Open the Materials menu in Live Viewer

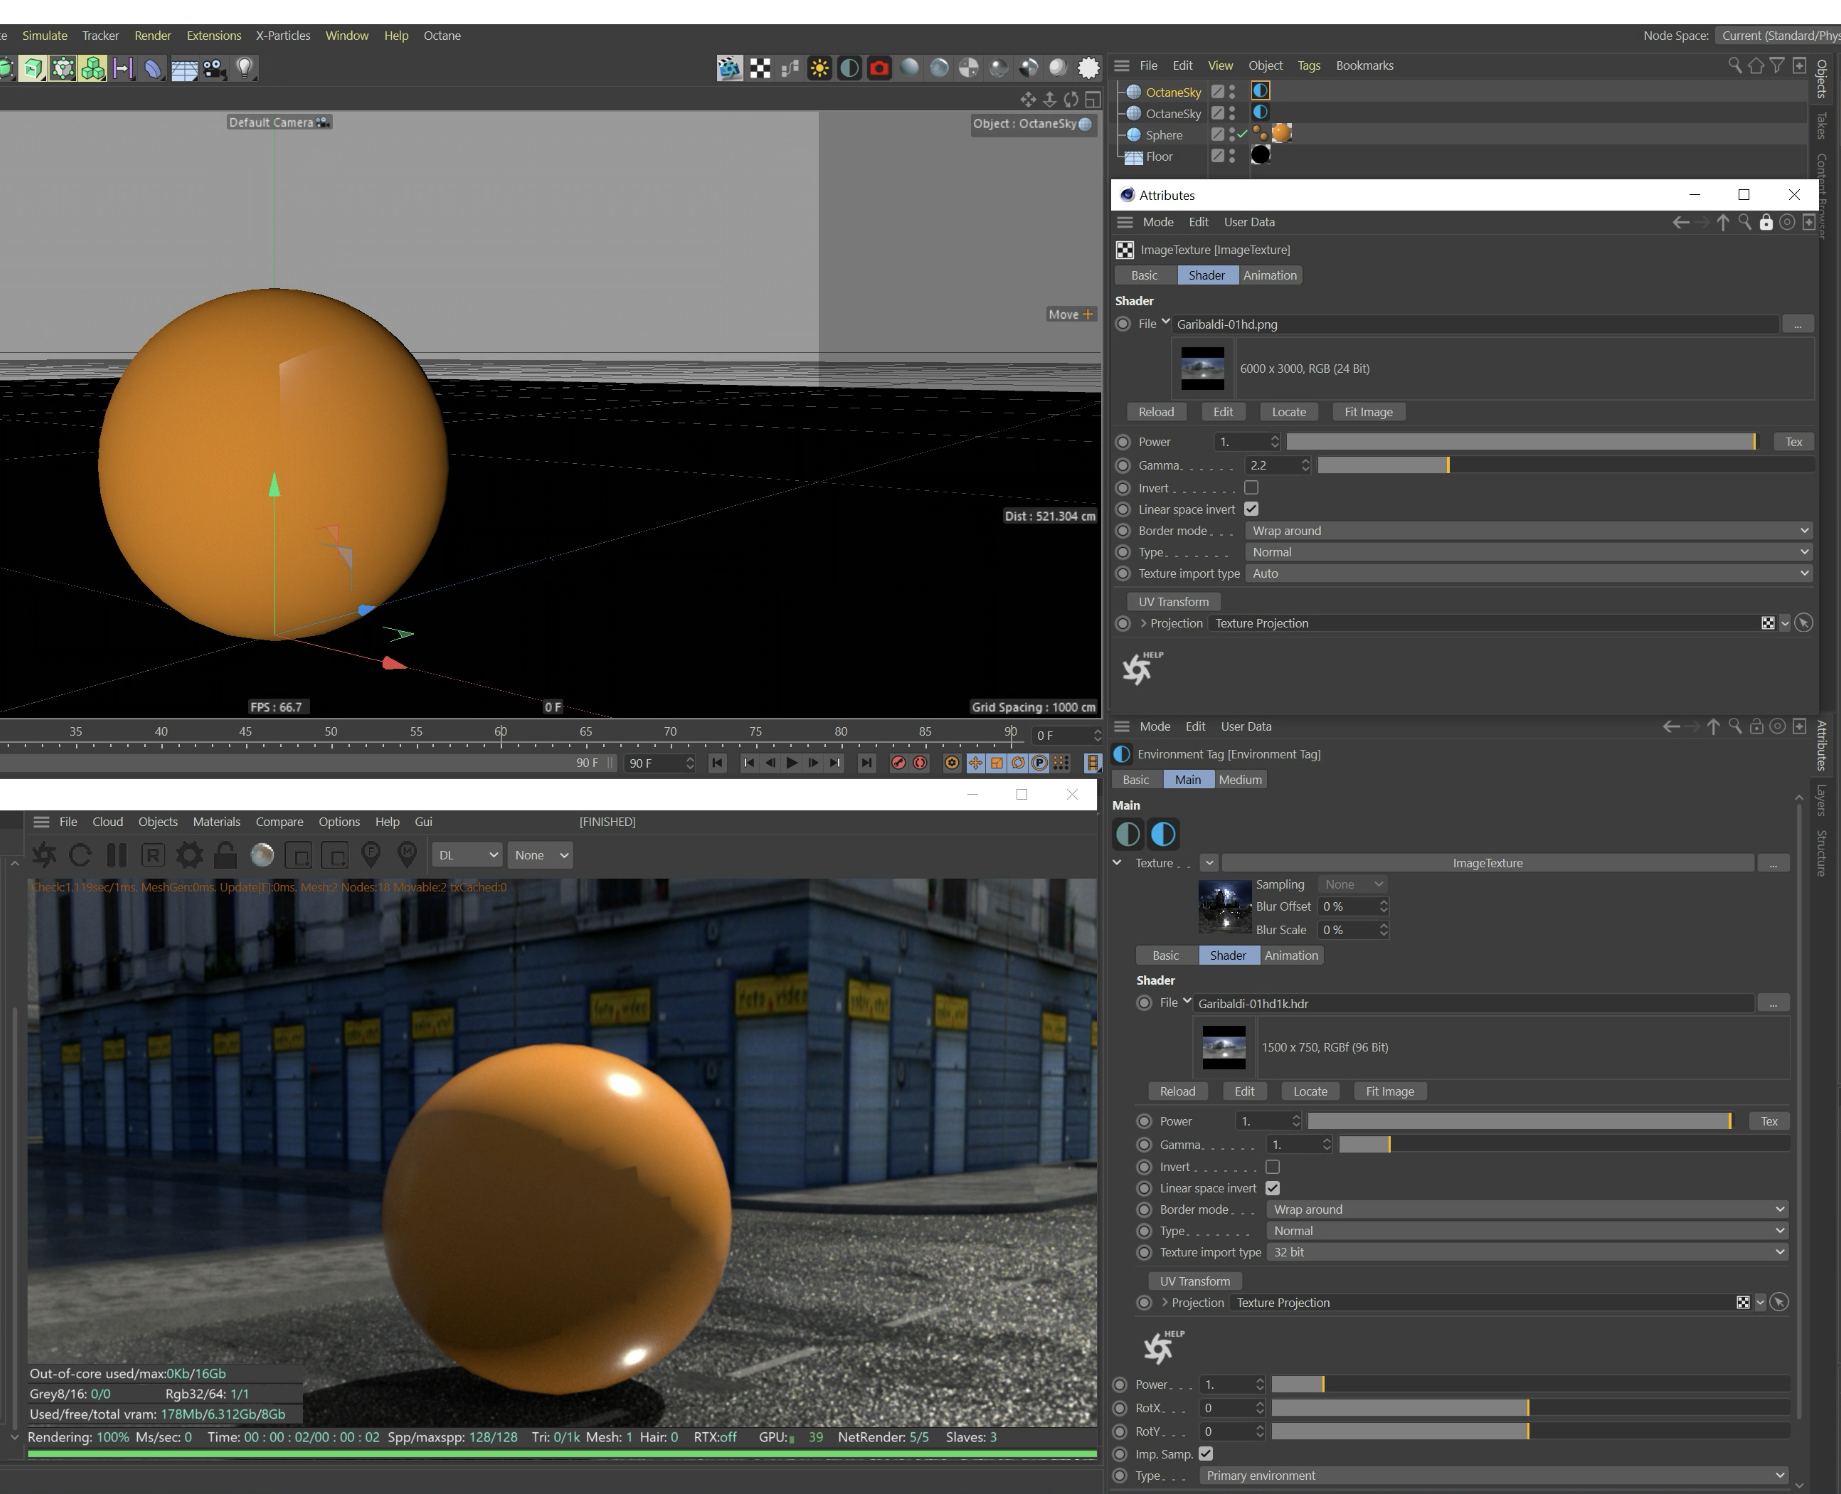(216, 822)
